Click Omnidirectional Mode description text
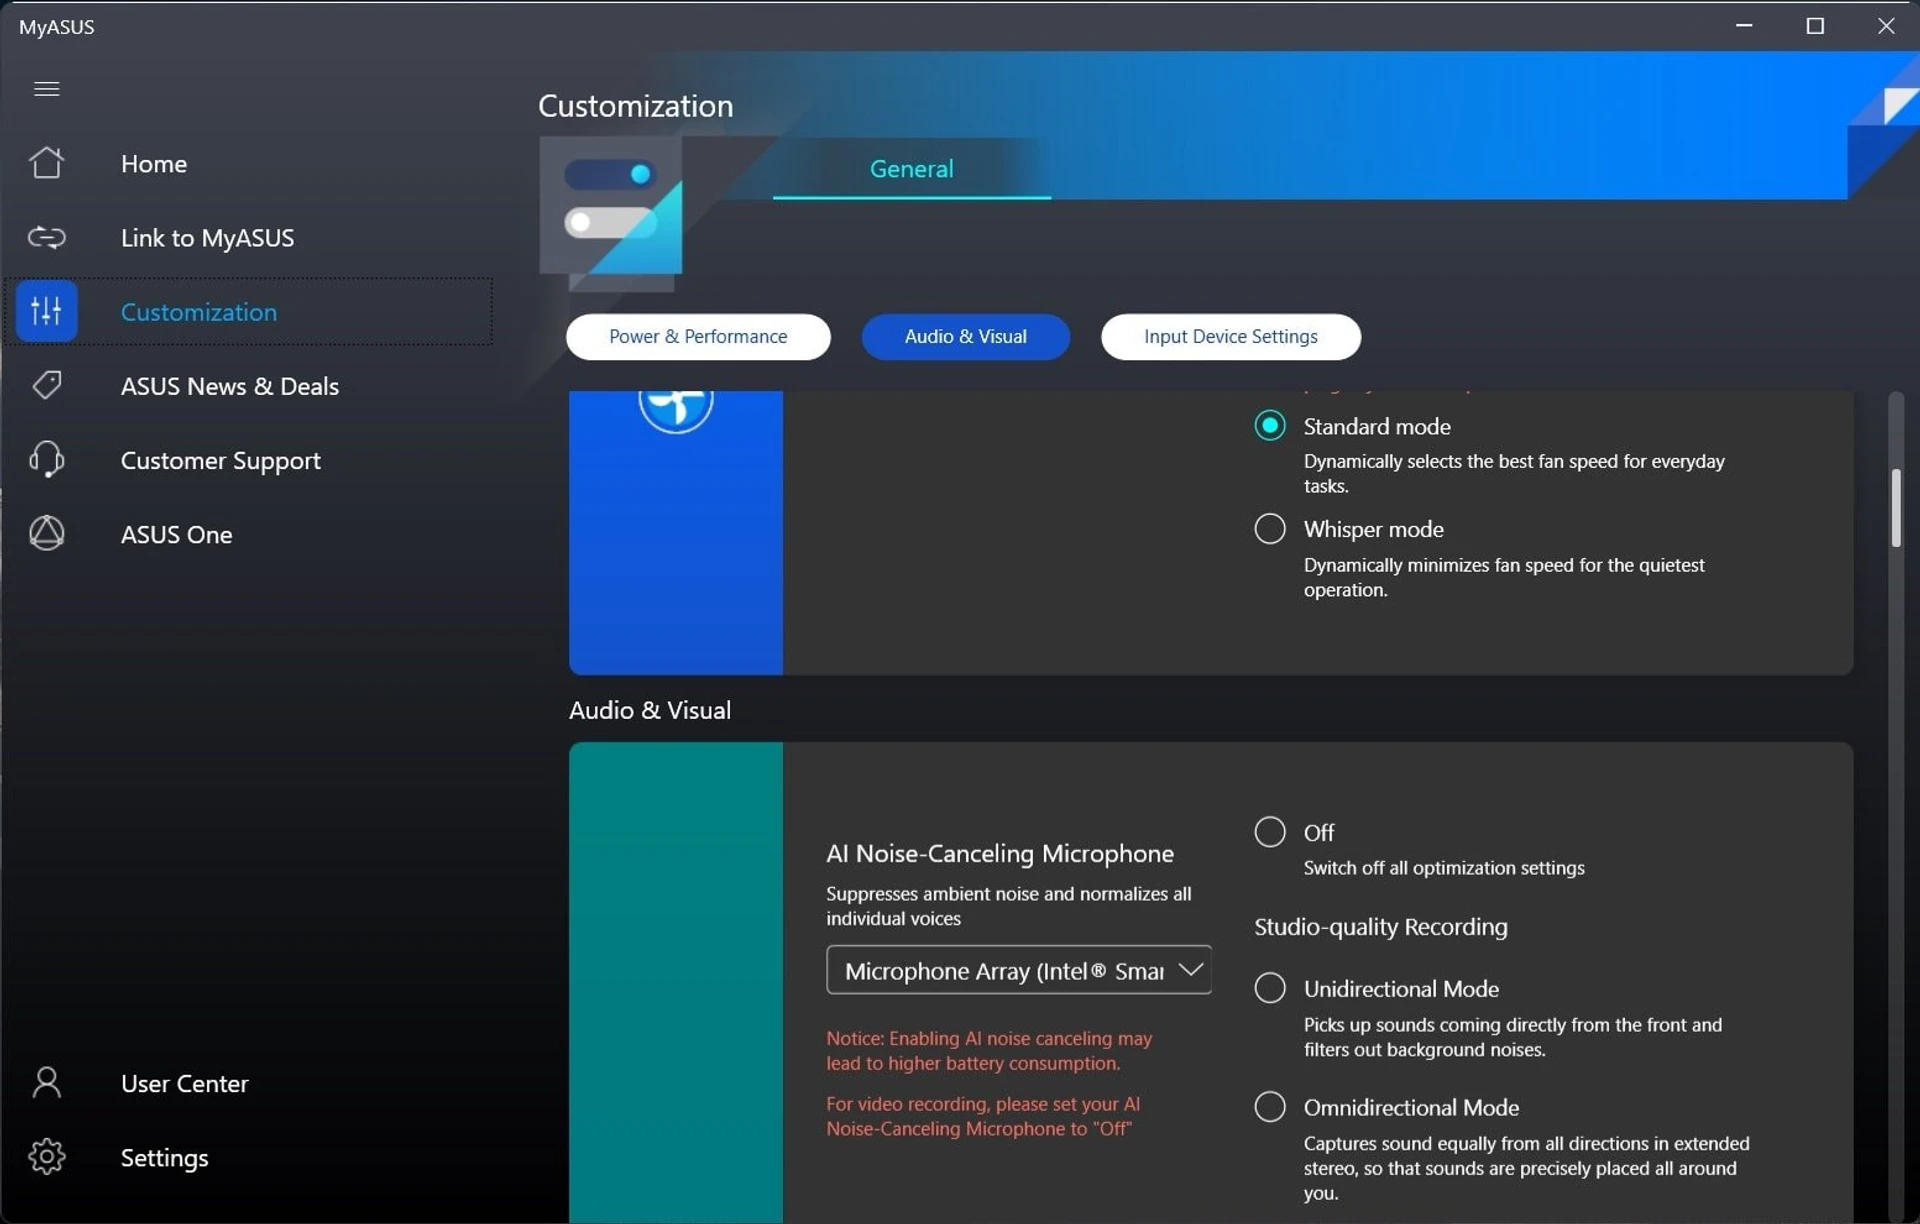 (x=1526, y=1168)
